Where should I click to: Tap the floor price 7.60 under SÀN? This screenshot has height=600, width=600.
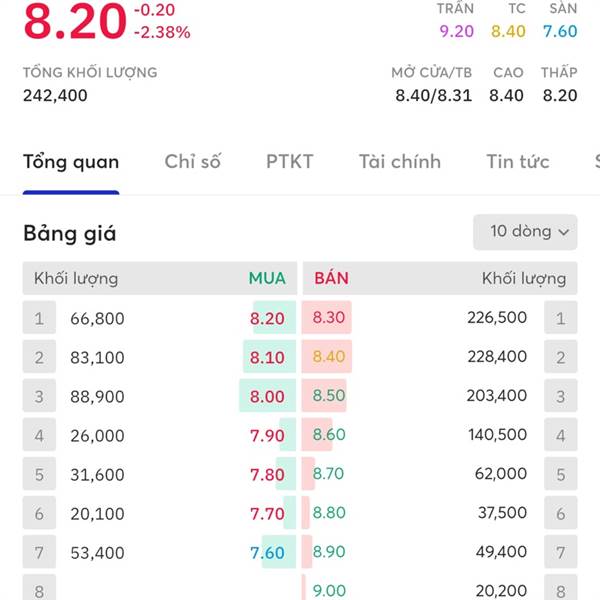coord(560,31)
